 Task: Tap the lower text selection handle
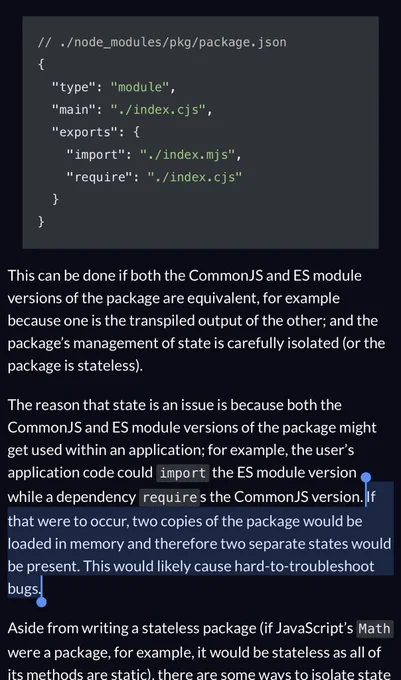click(x=41, y=602)
